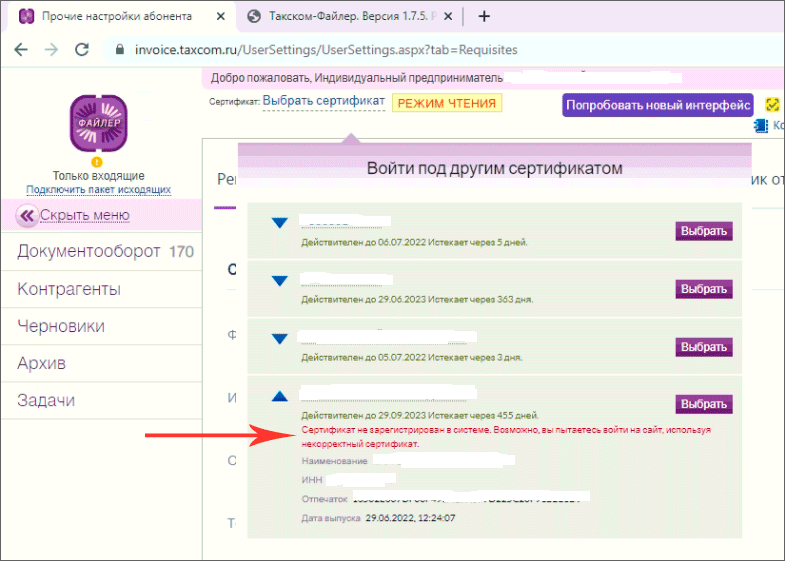Click the Отпечаток label
Screen dimensions: 785x561
point(324,499)
